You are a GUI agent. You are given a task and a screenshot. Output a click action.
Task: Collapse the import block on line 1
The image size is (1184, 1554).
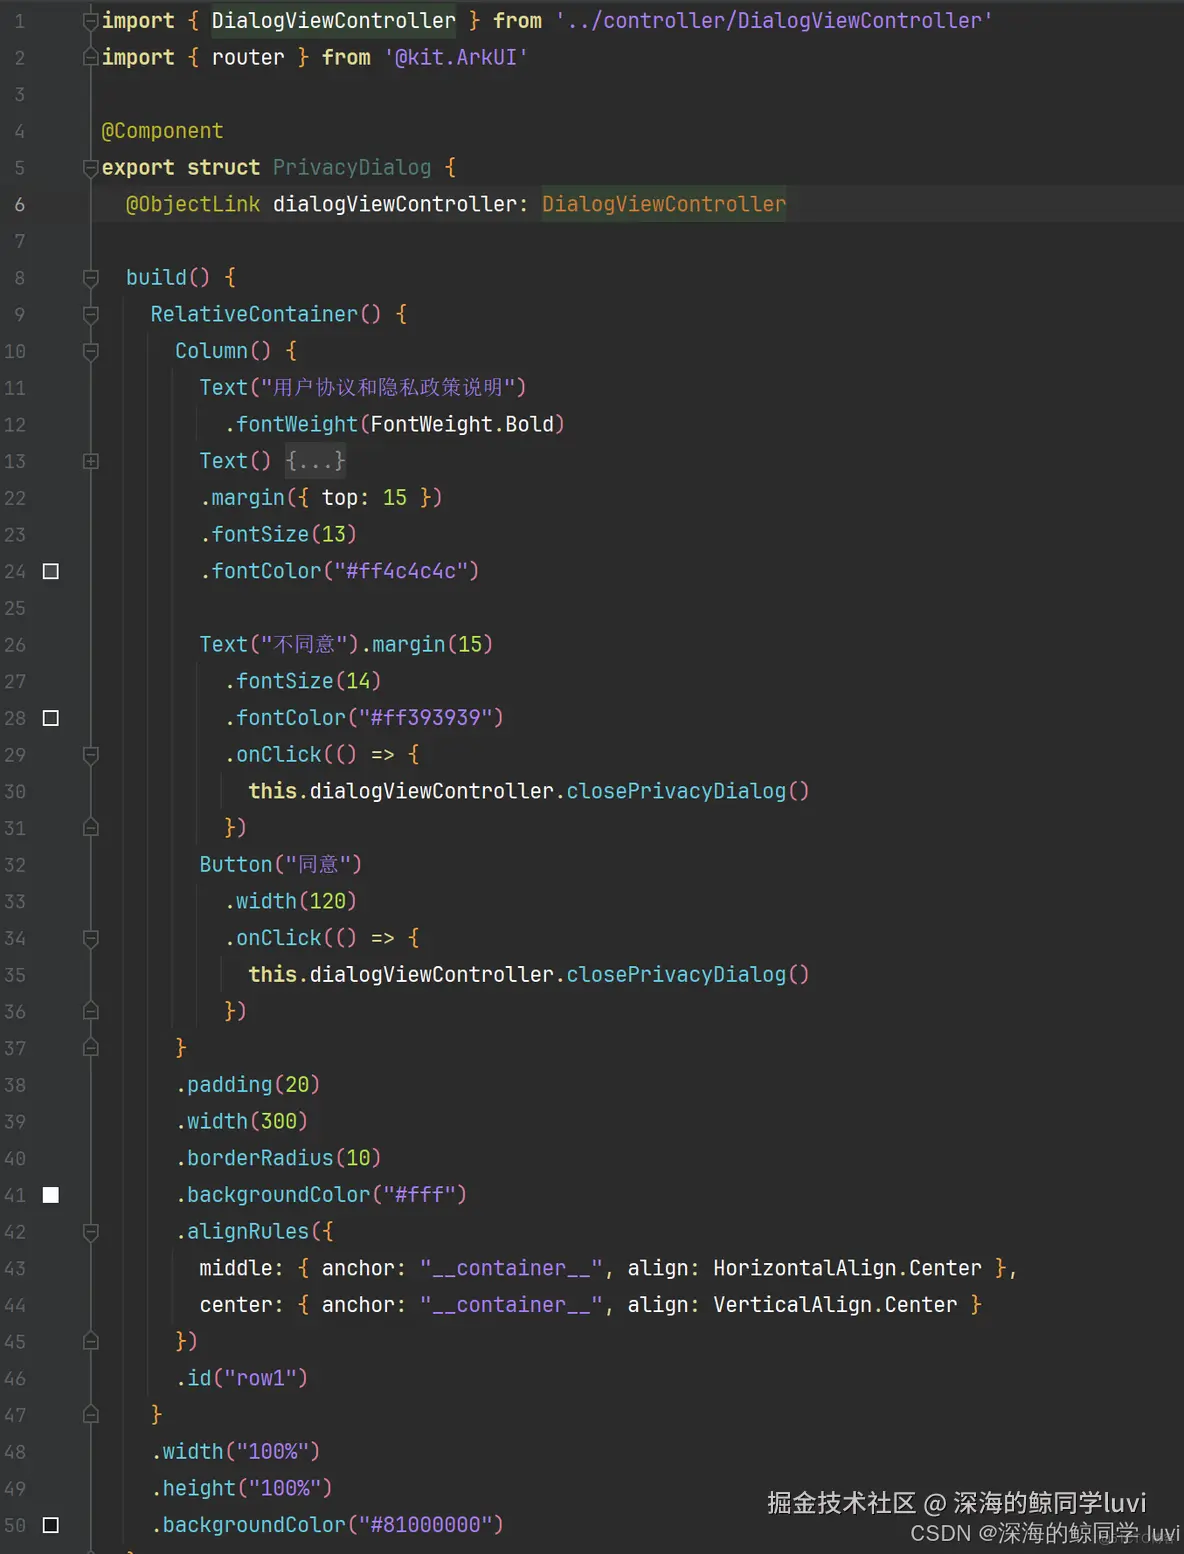(91, 21)
